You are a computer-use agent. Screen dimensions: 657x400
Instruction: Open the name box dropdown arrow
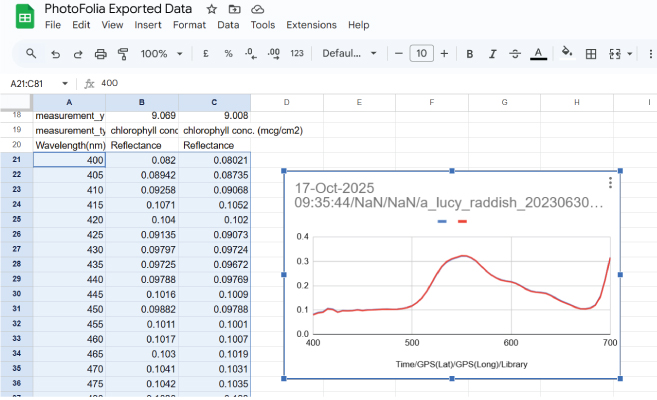(66, 84)
